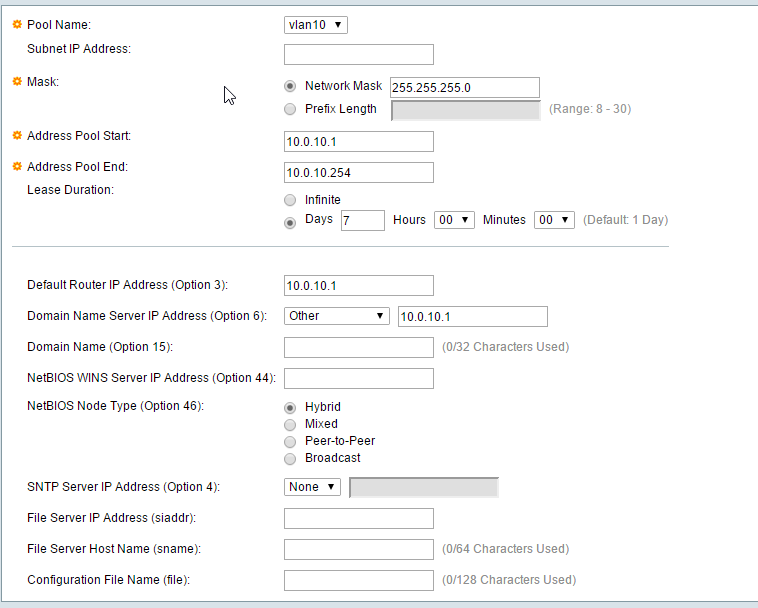
Task: Open the Domain Name Server type dropdown
Action: click(336, 316)
